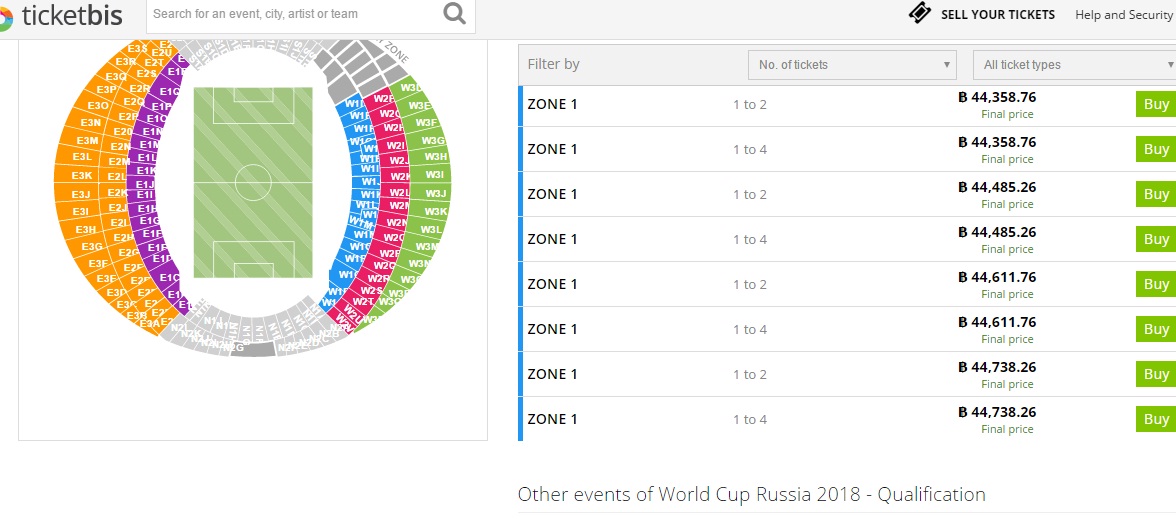This screenshot has width=1176, height=519.
Task: Click SELL YOUR TICKETS link
Action: [997, 15]
